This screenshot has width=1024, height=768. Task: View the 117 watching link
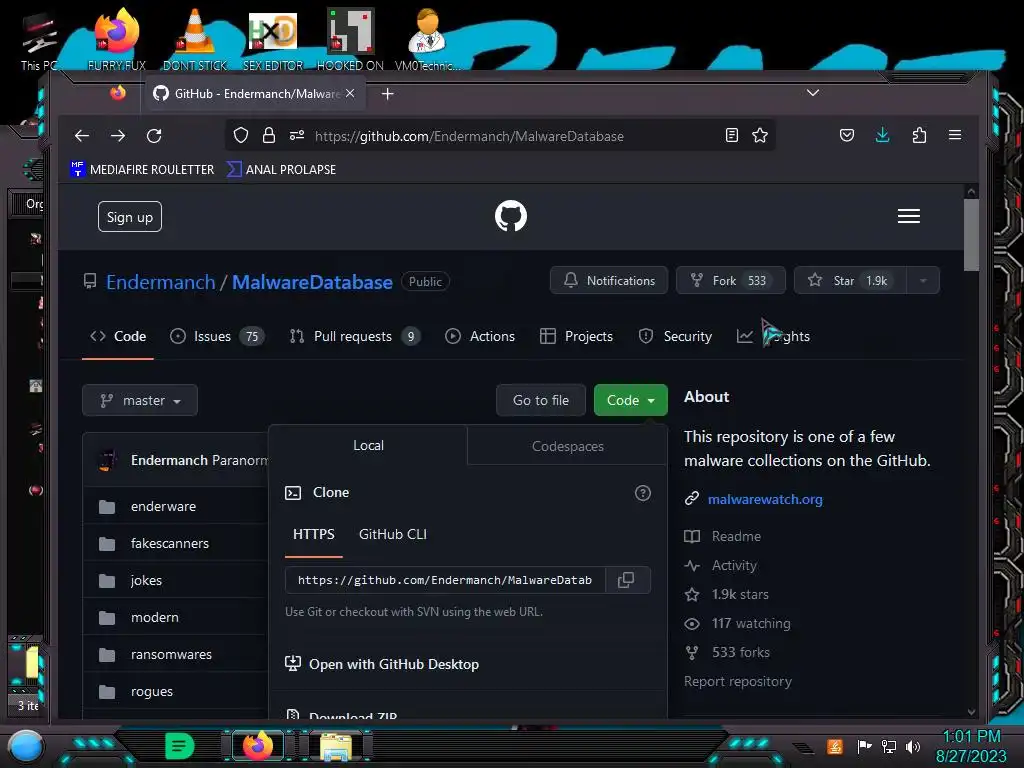click(x=737, y=624)
